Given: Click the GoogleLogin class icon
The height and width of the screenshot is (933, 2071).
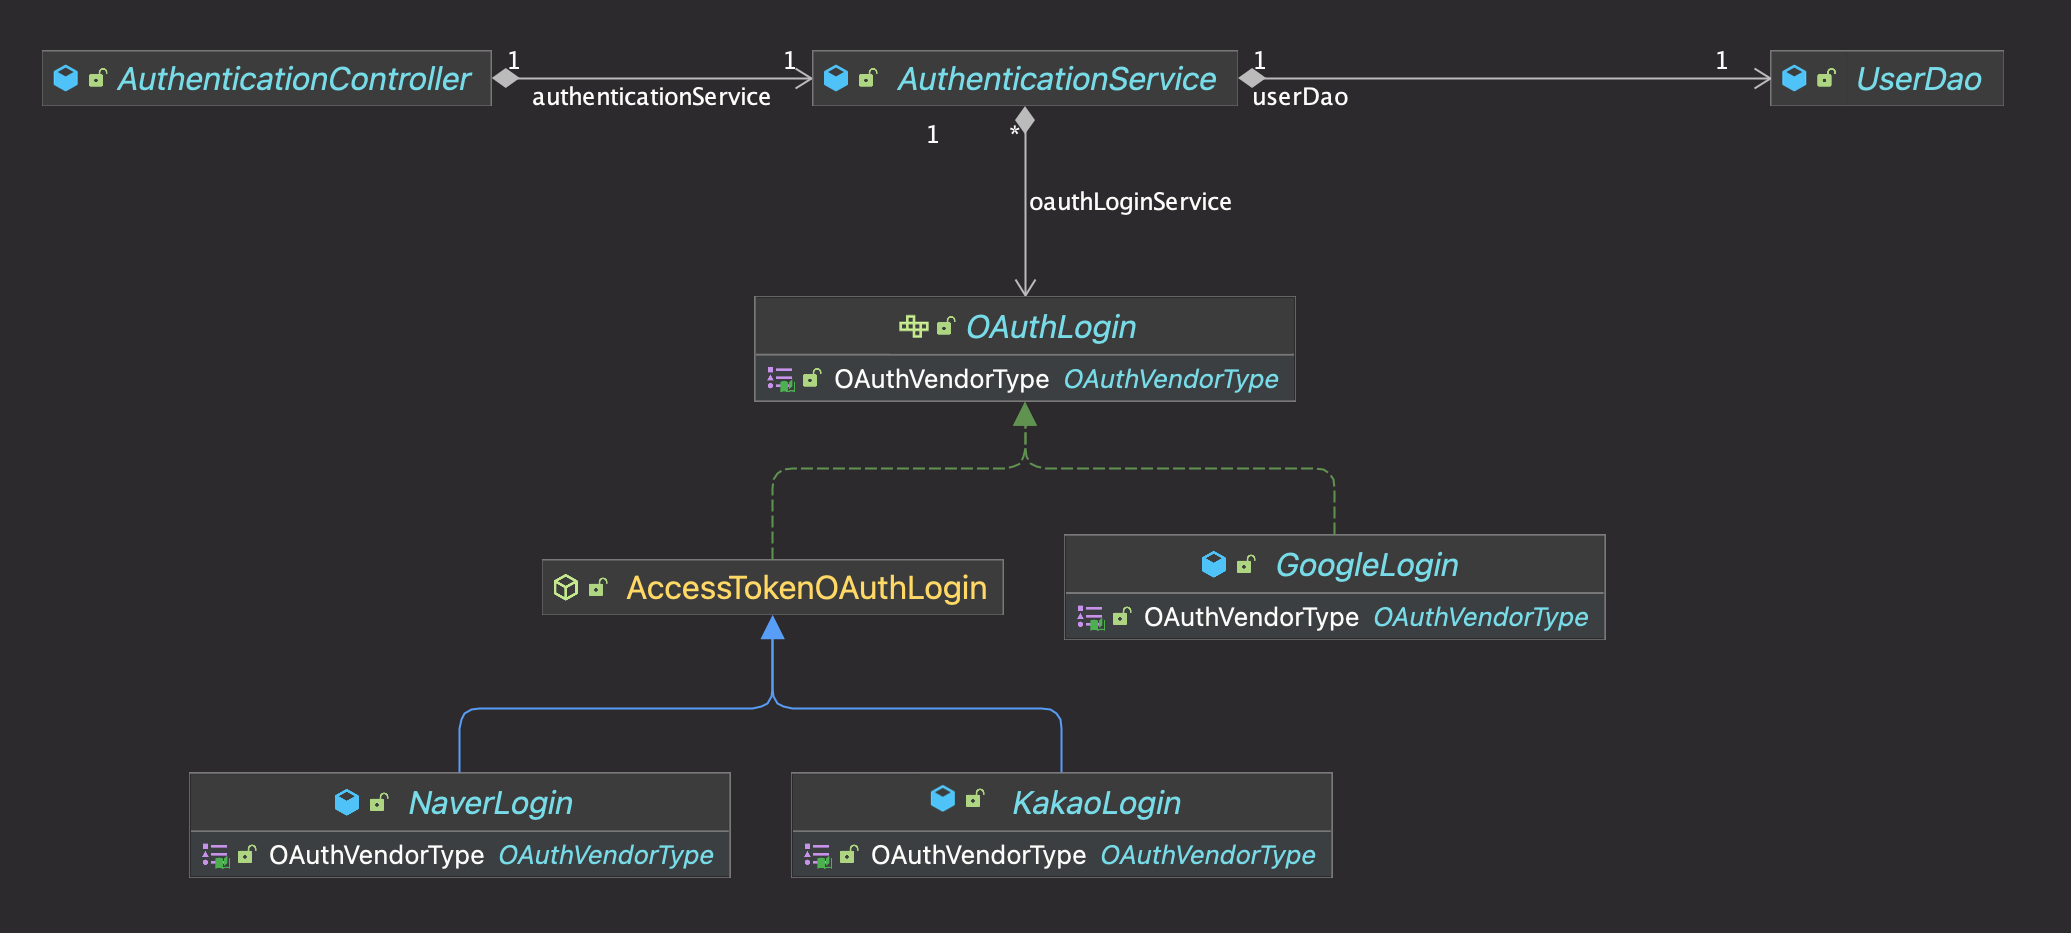Looking at the screenshot, I should (1213, 564).
